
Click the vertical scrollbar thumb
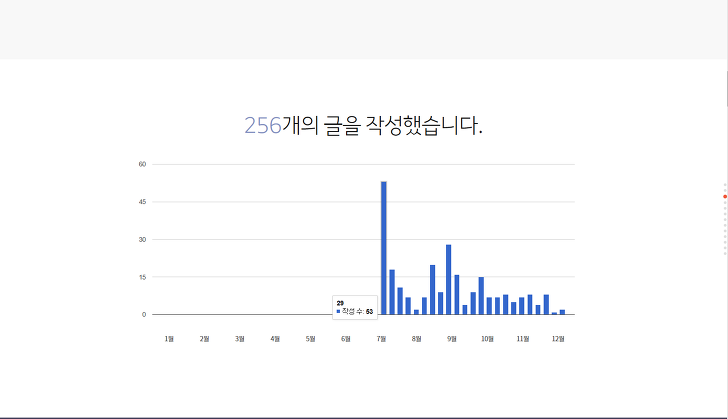pyautogui.click(x=727, y=88)
